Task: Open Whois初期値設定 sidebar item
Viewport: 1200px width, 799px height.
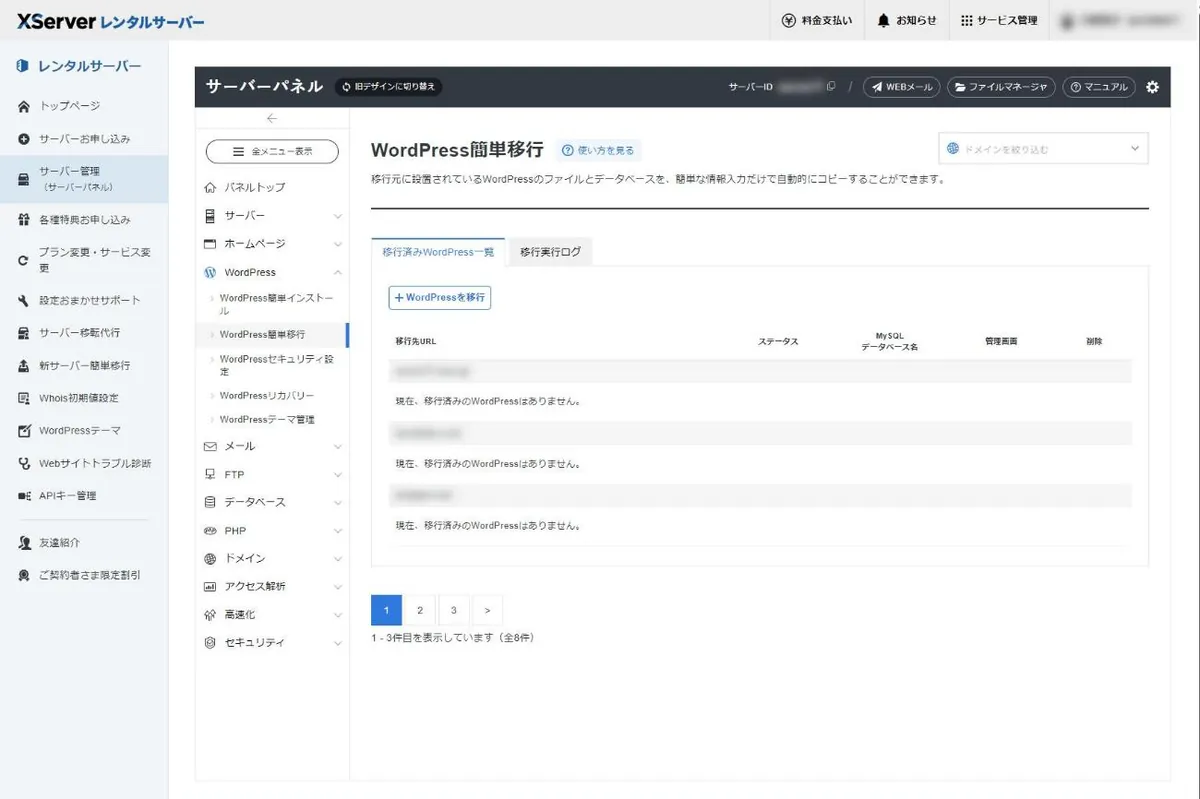Action: tap(84, 398)
